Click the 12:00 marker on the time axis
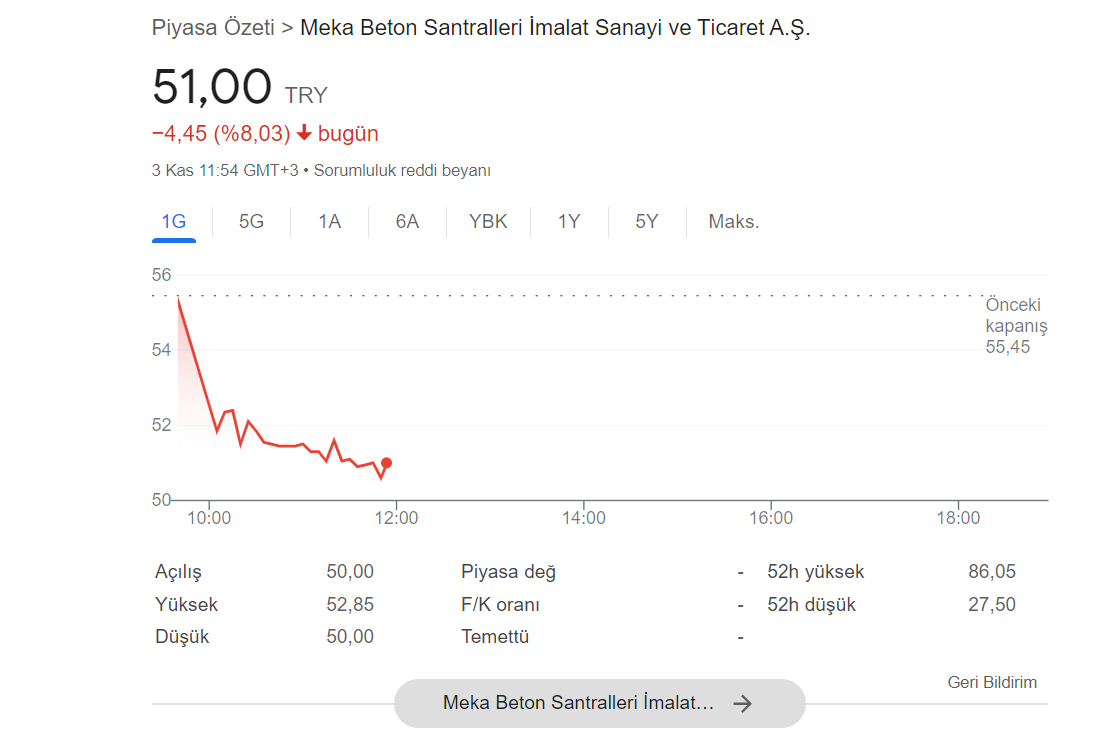The height and width of the screenshot is (741, 1118). pyautogui.click(x=396, y=518)
